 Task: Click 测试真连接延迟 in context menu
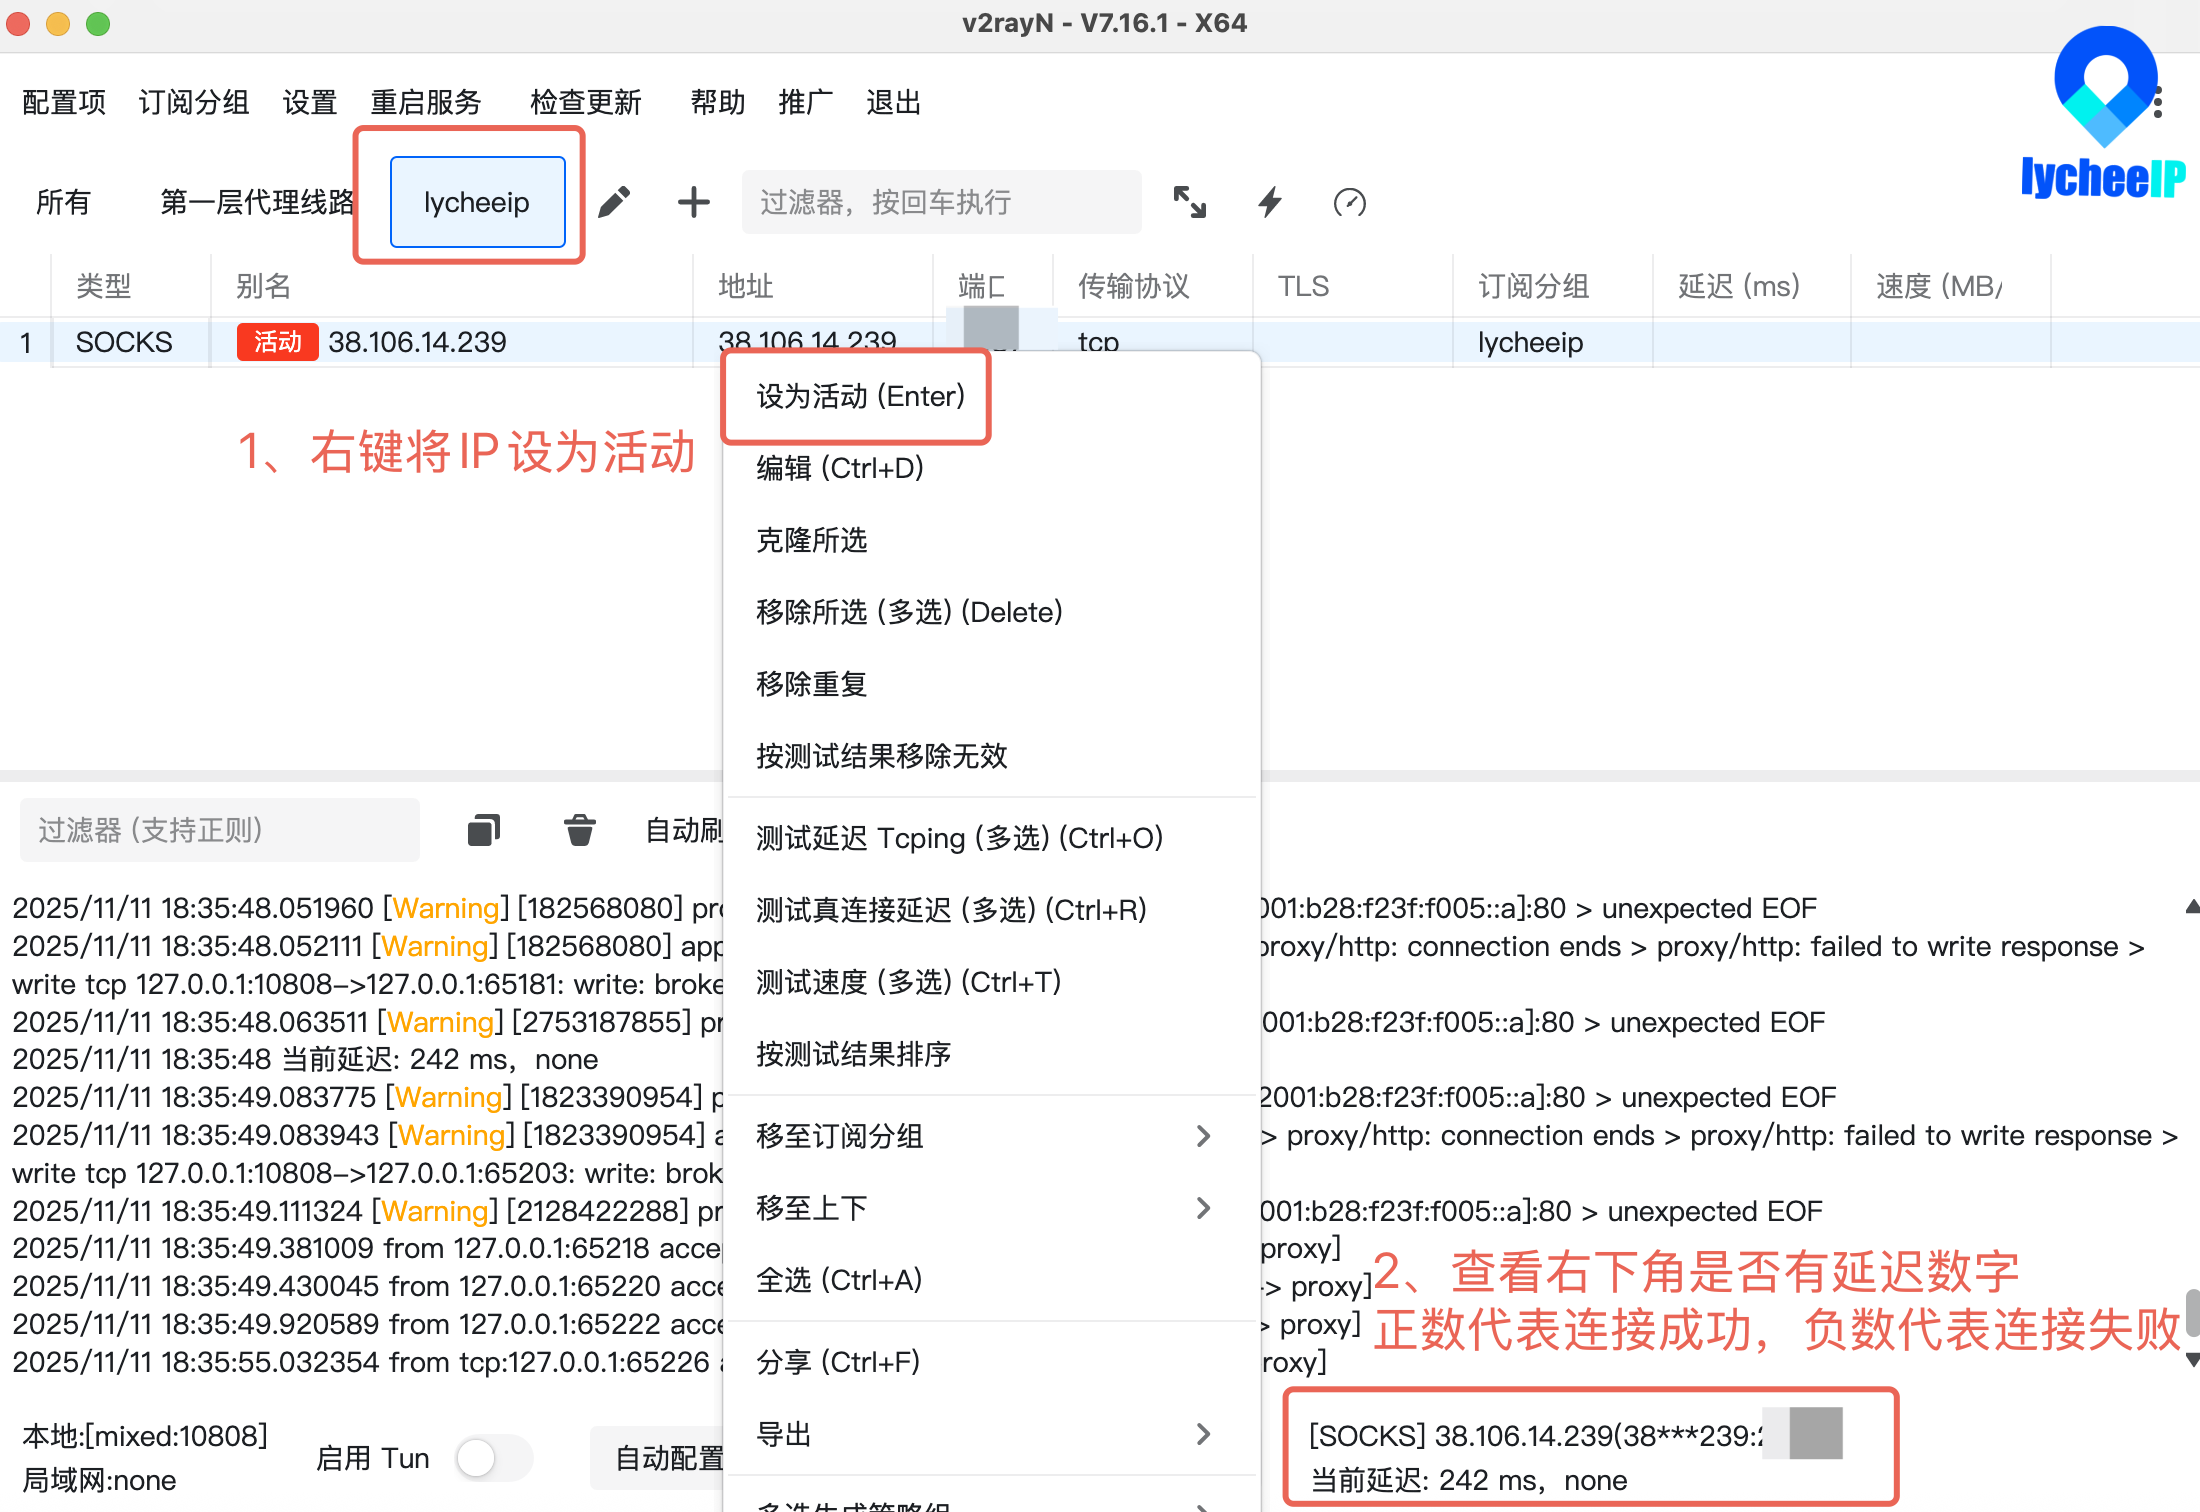(950, 910)
